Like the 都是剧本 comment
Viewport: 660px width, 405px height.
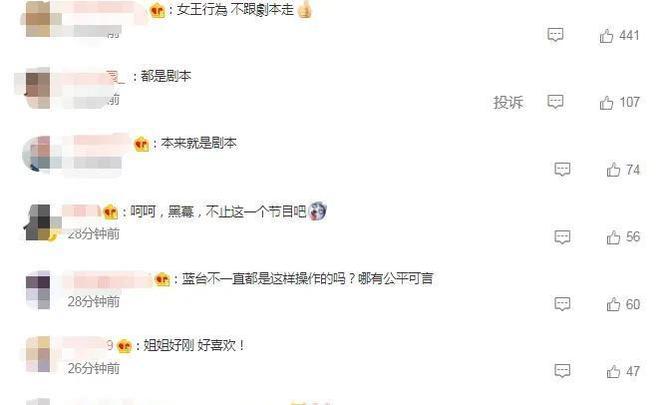click(607, 102)
